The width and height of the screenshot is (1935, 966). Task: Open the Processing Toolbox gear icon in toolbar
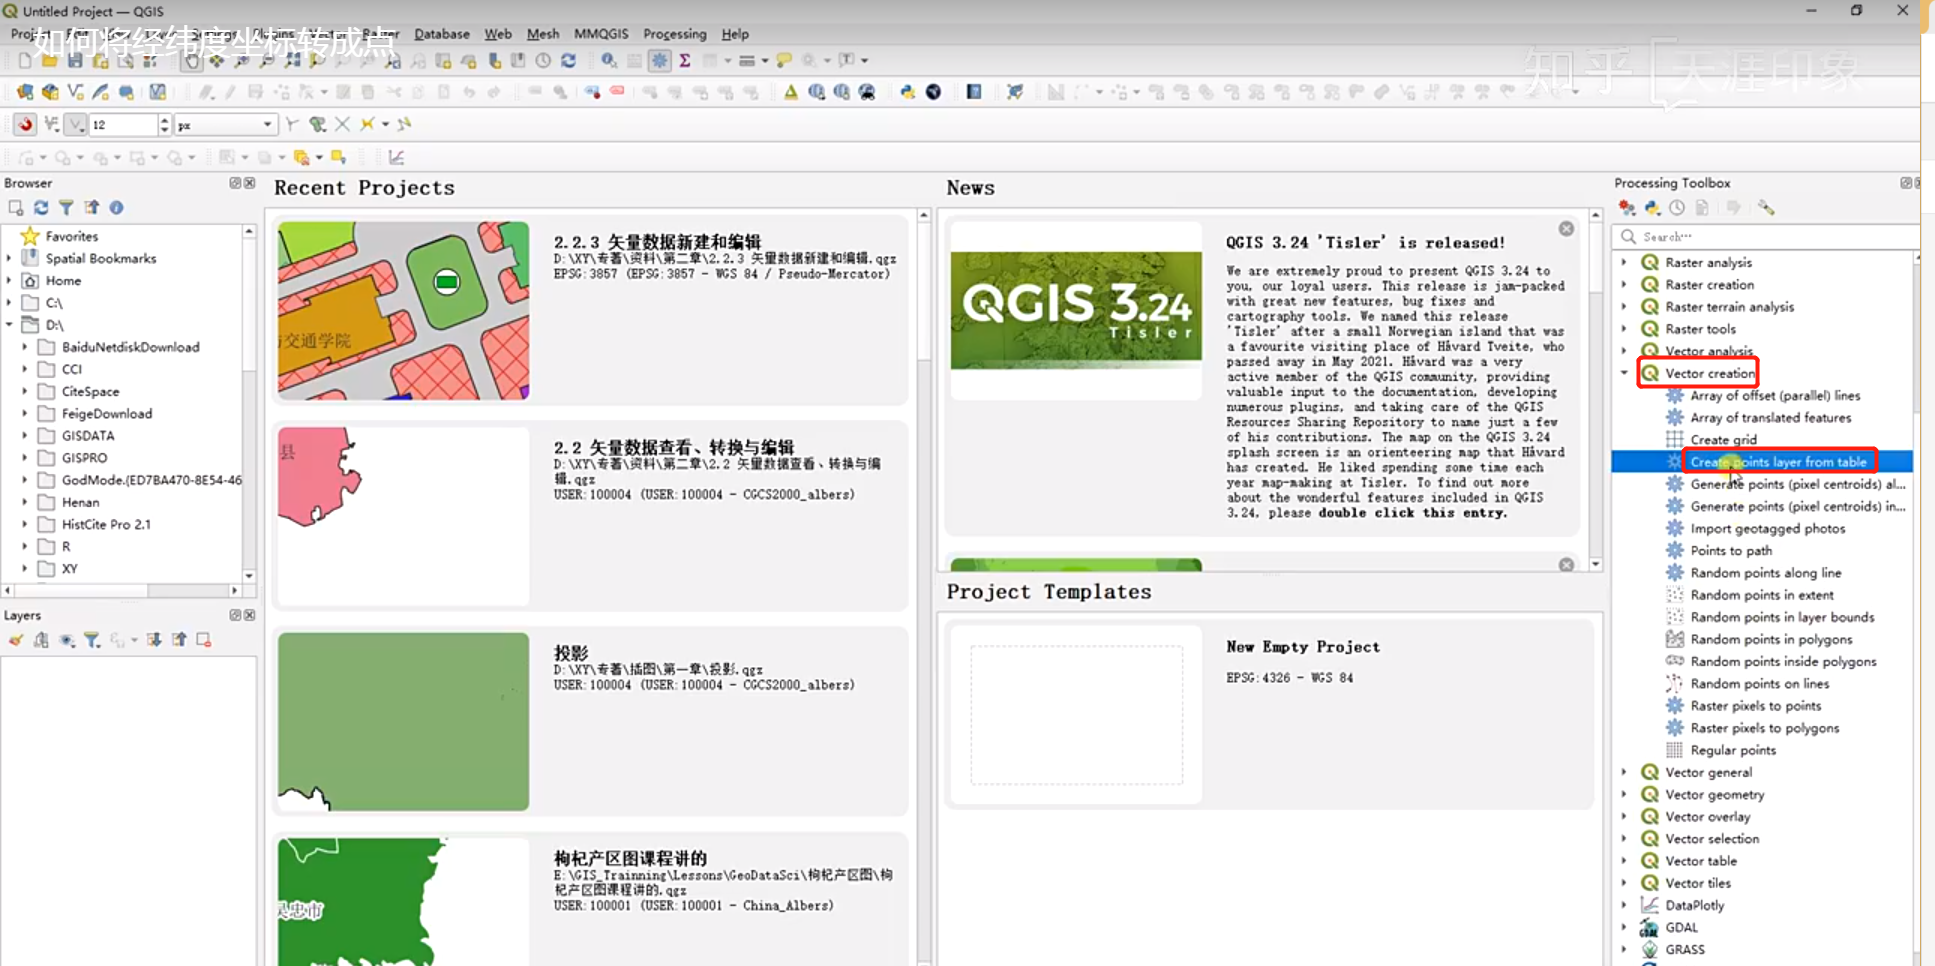[660, 61]
